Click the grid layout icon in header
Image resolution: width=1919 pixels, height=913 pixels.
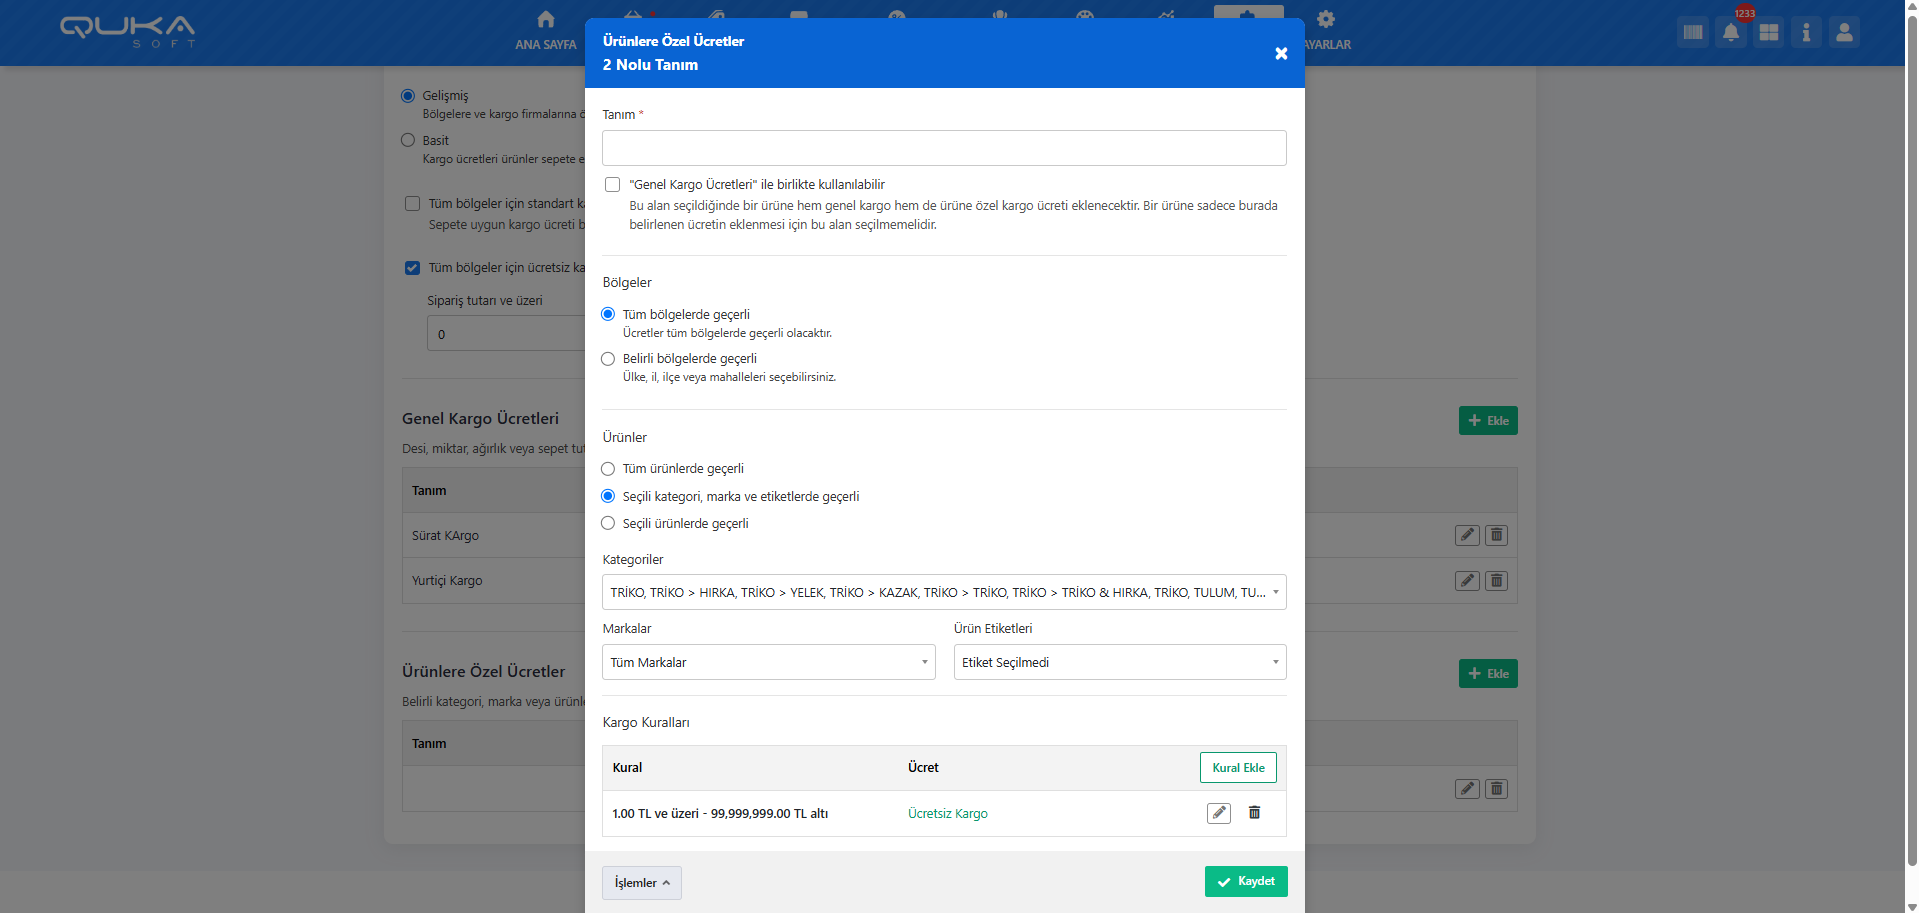(x=1768, y=32)
